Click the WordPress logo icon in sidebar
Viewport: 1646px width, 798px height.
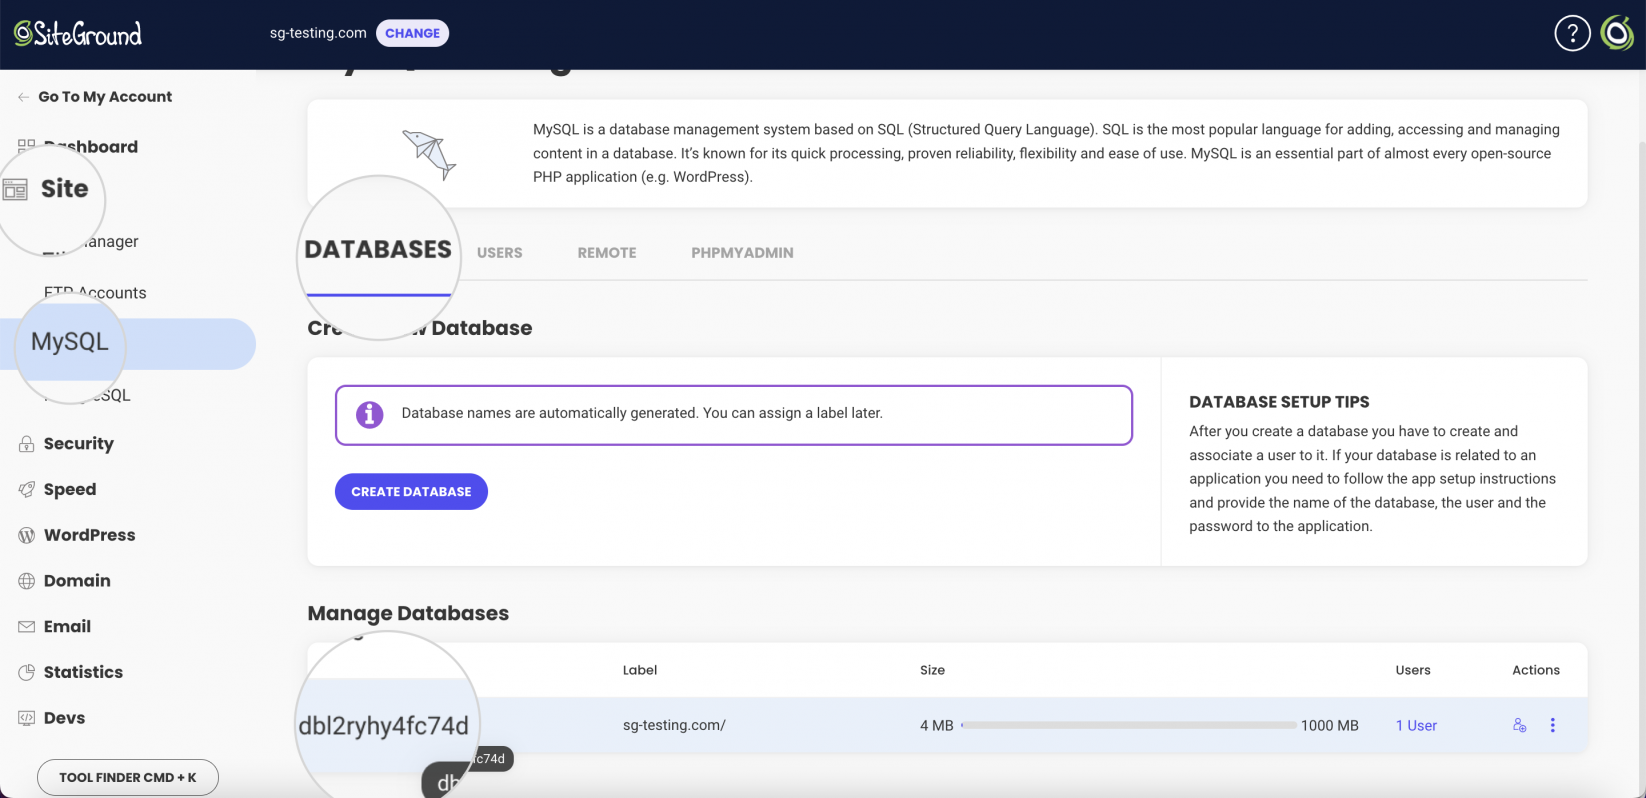[27, 535]
